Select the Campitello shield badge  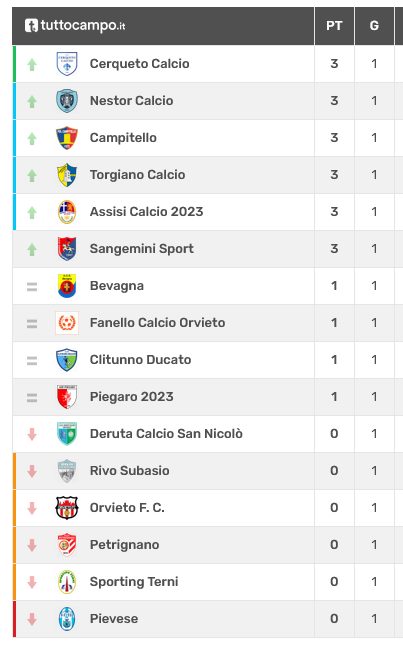[x=67, y=138]
